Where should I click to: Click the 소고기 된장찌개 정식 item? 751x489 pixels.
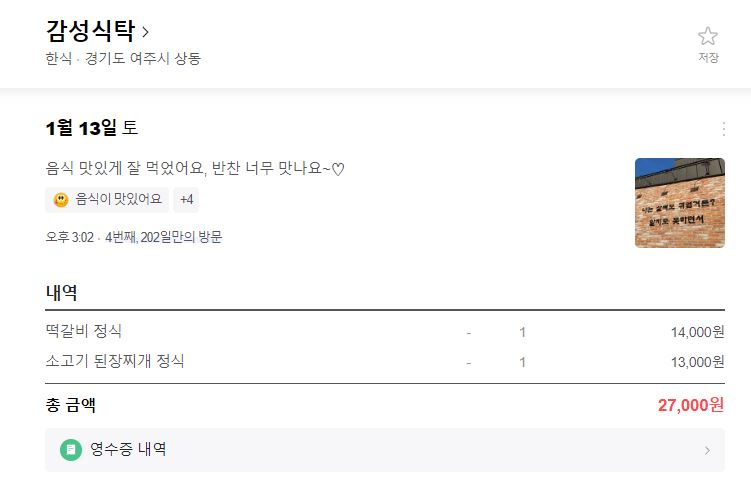(115, 361)
